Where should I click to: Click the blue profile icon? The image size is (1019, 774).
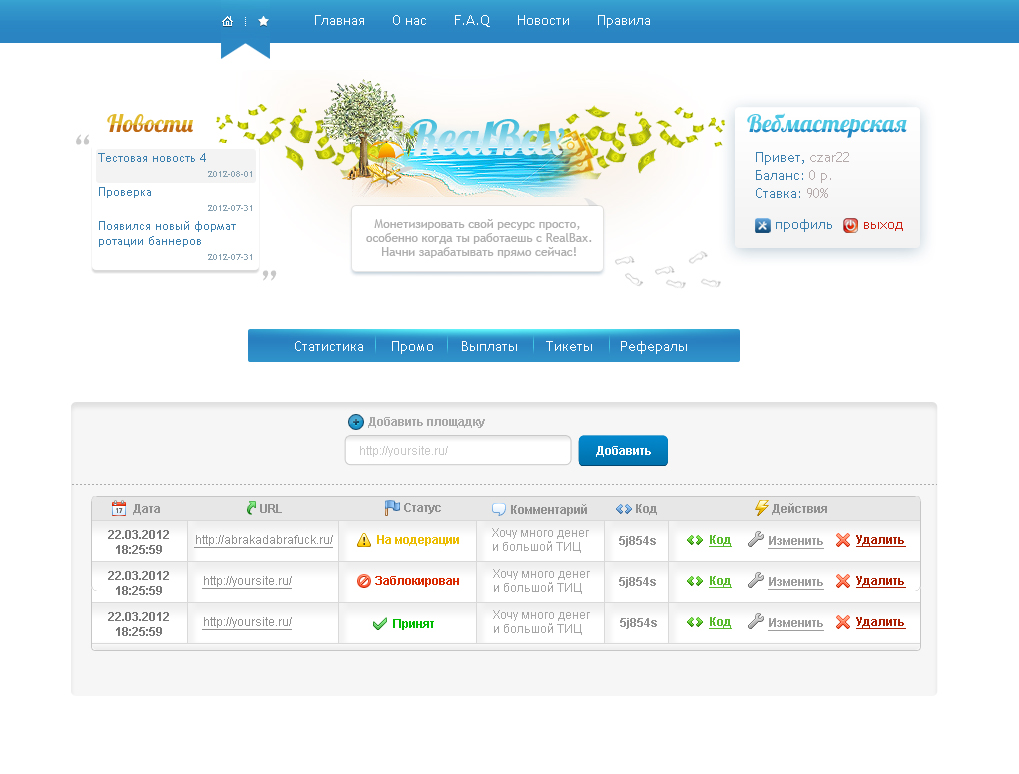click(x=762, y=226)
